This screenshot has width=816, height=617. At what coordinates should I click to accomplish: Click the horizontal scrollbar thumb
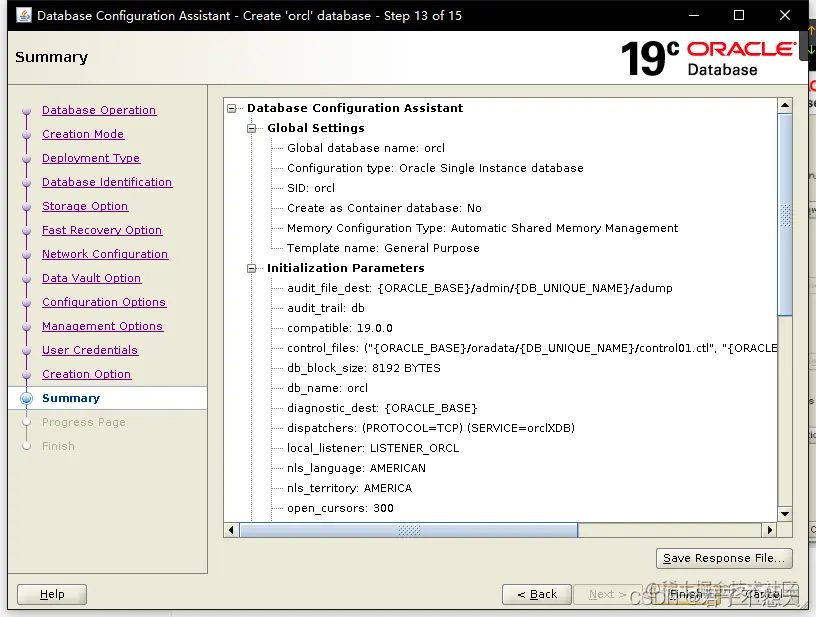(x=409, y=530)
